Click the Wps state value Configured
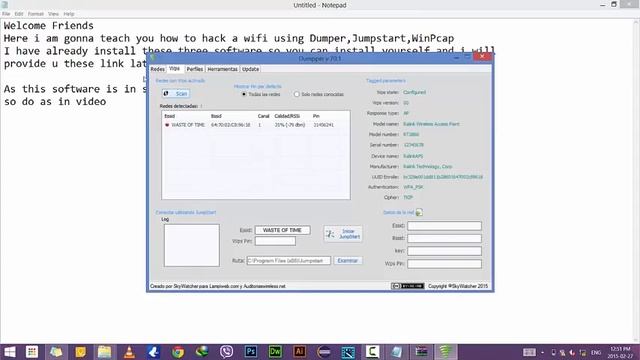 pos(414,92)
